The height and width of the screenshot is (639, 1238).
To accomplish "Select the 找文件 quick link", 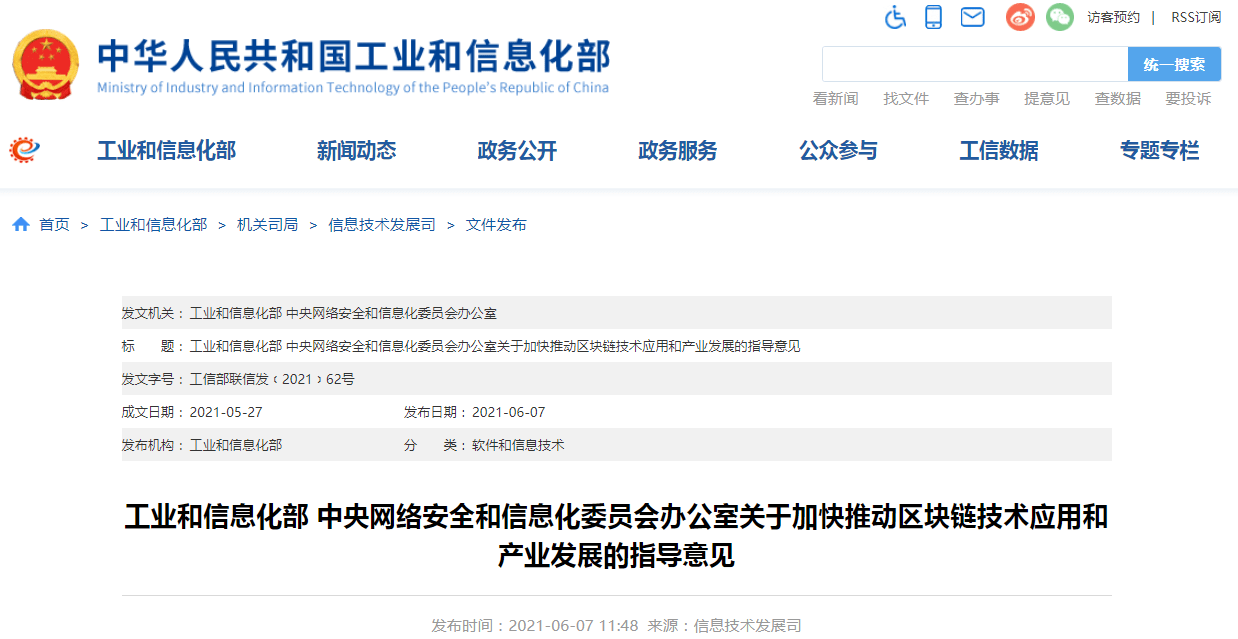I will (906, 98).
